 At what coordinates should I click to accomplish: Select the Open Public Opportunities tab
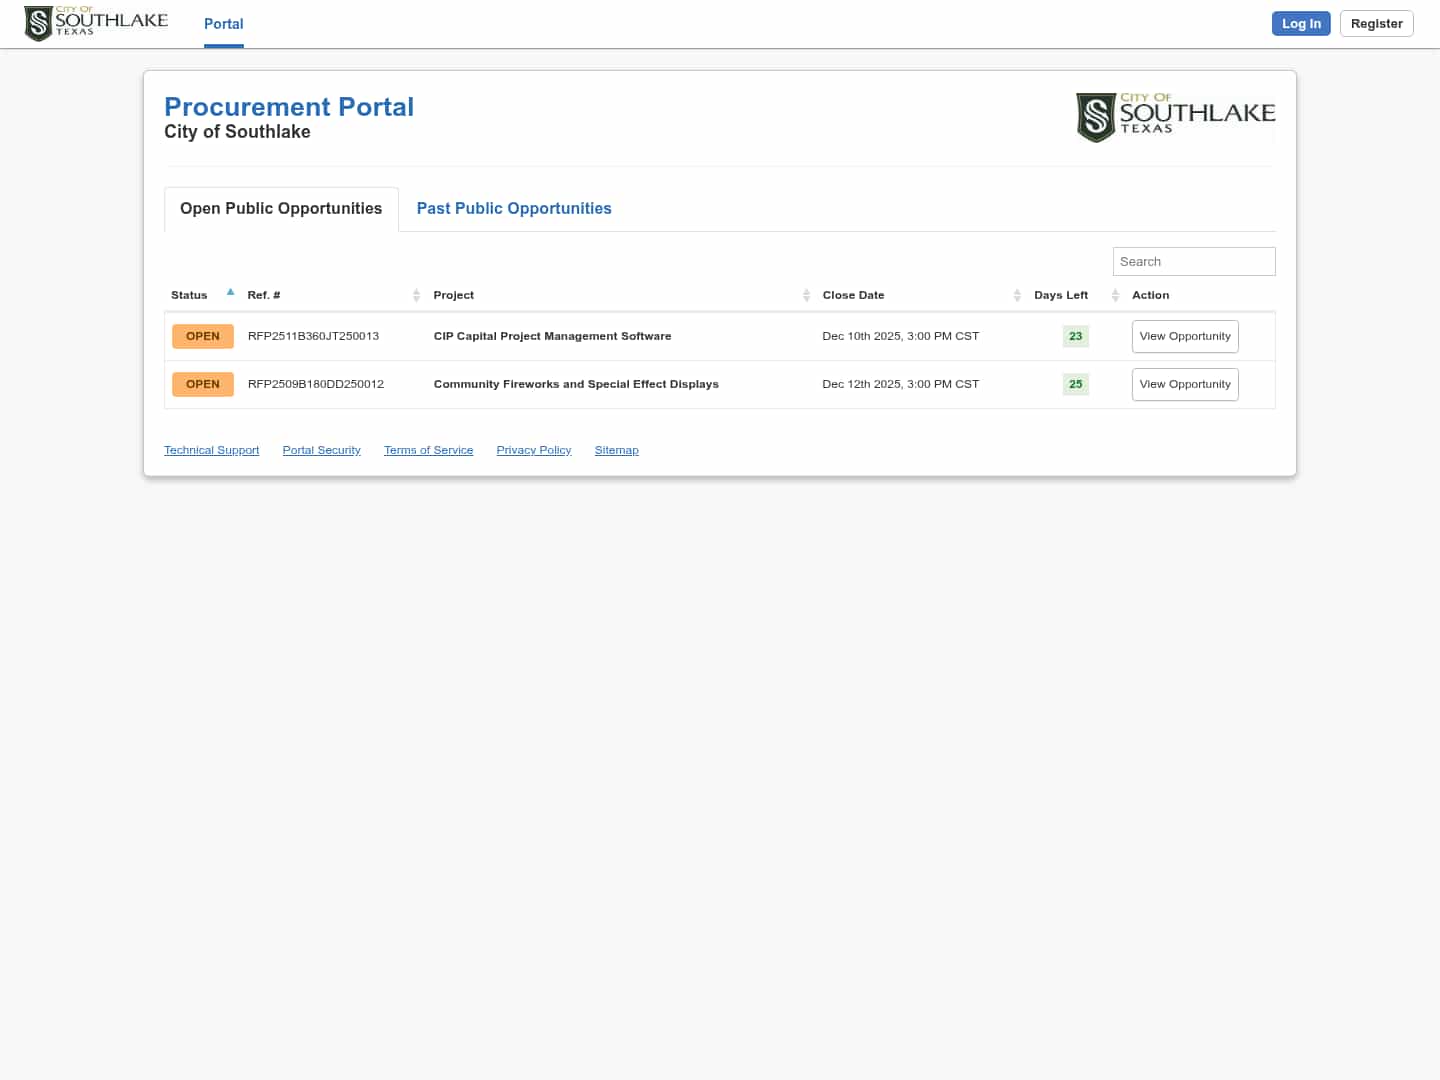pyautogui.click(x=281, y=209)
